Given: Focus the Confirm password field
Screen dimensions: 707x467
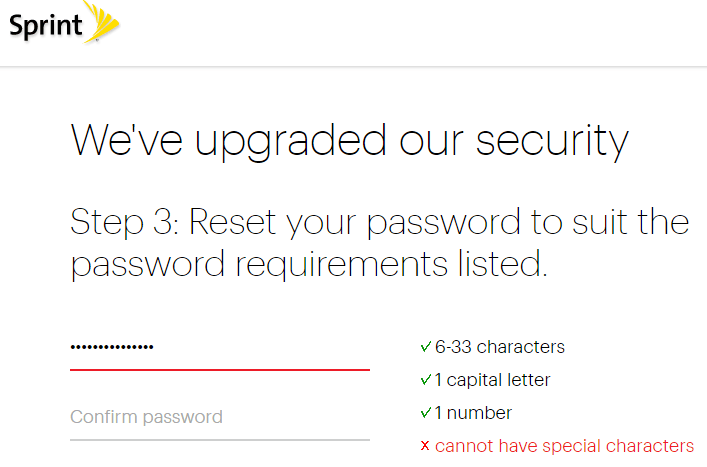Looking at the screenshot, I should click(219, 417).
